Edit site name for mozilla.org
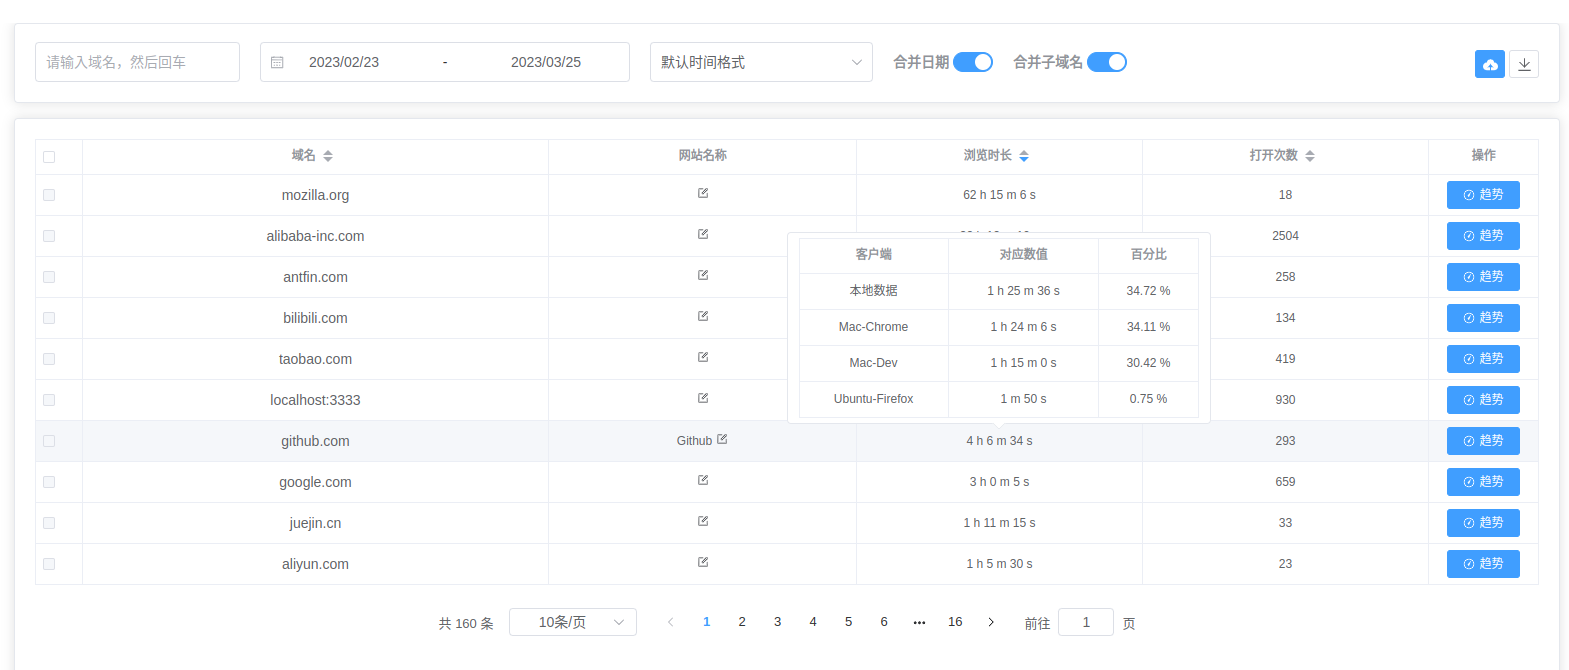 703,193
